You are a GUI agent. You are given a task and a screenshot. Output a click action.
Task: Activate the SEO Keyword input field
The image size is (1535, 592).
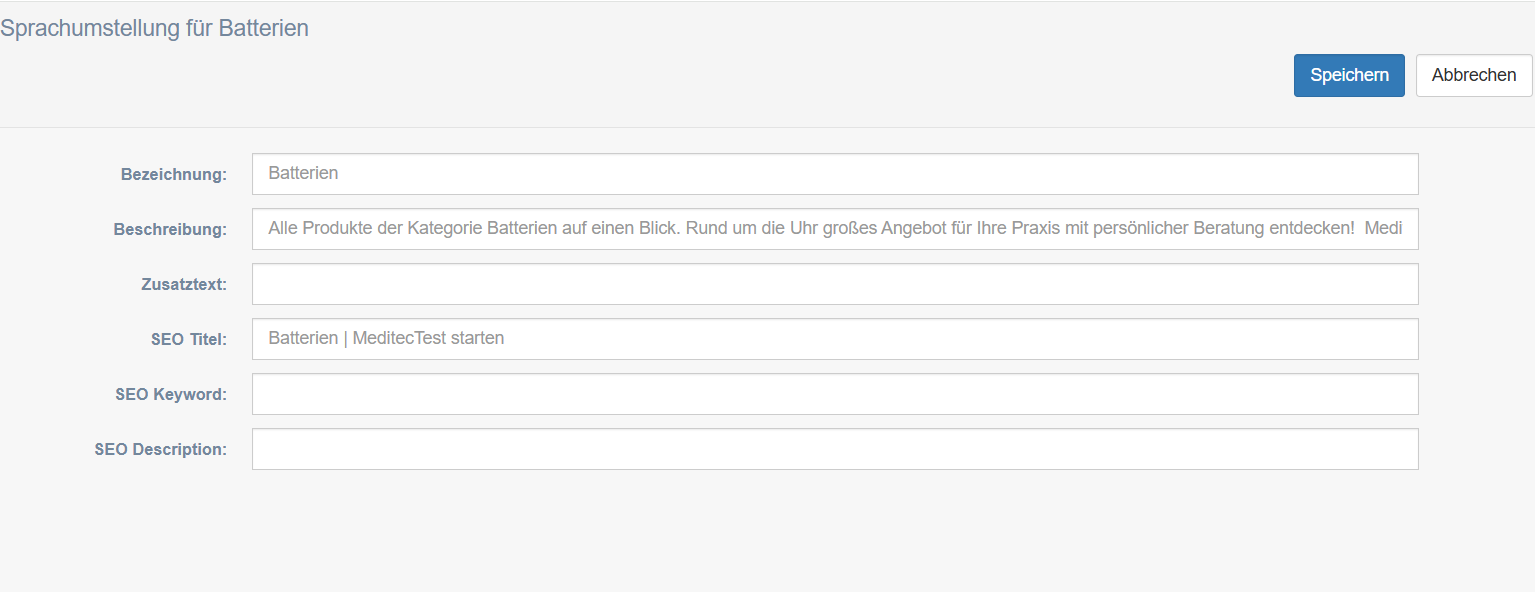coord(835,394)
